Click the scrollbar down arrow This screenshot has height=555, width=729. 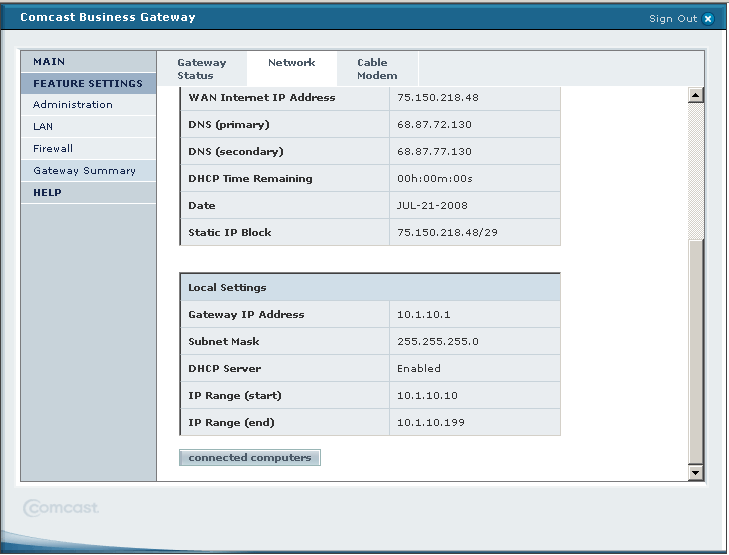click(x=696, y=473)
